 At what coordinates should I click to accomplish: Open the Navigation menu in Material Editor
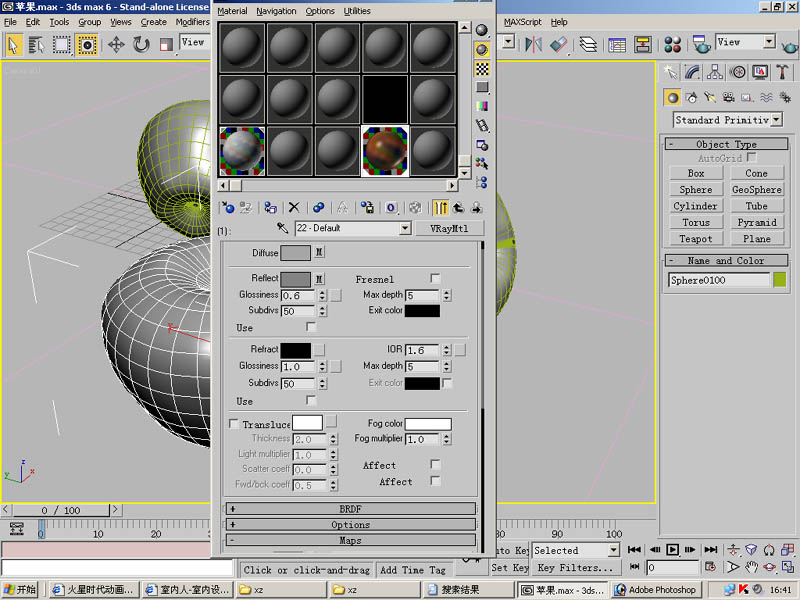(276, 11)
